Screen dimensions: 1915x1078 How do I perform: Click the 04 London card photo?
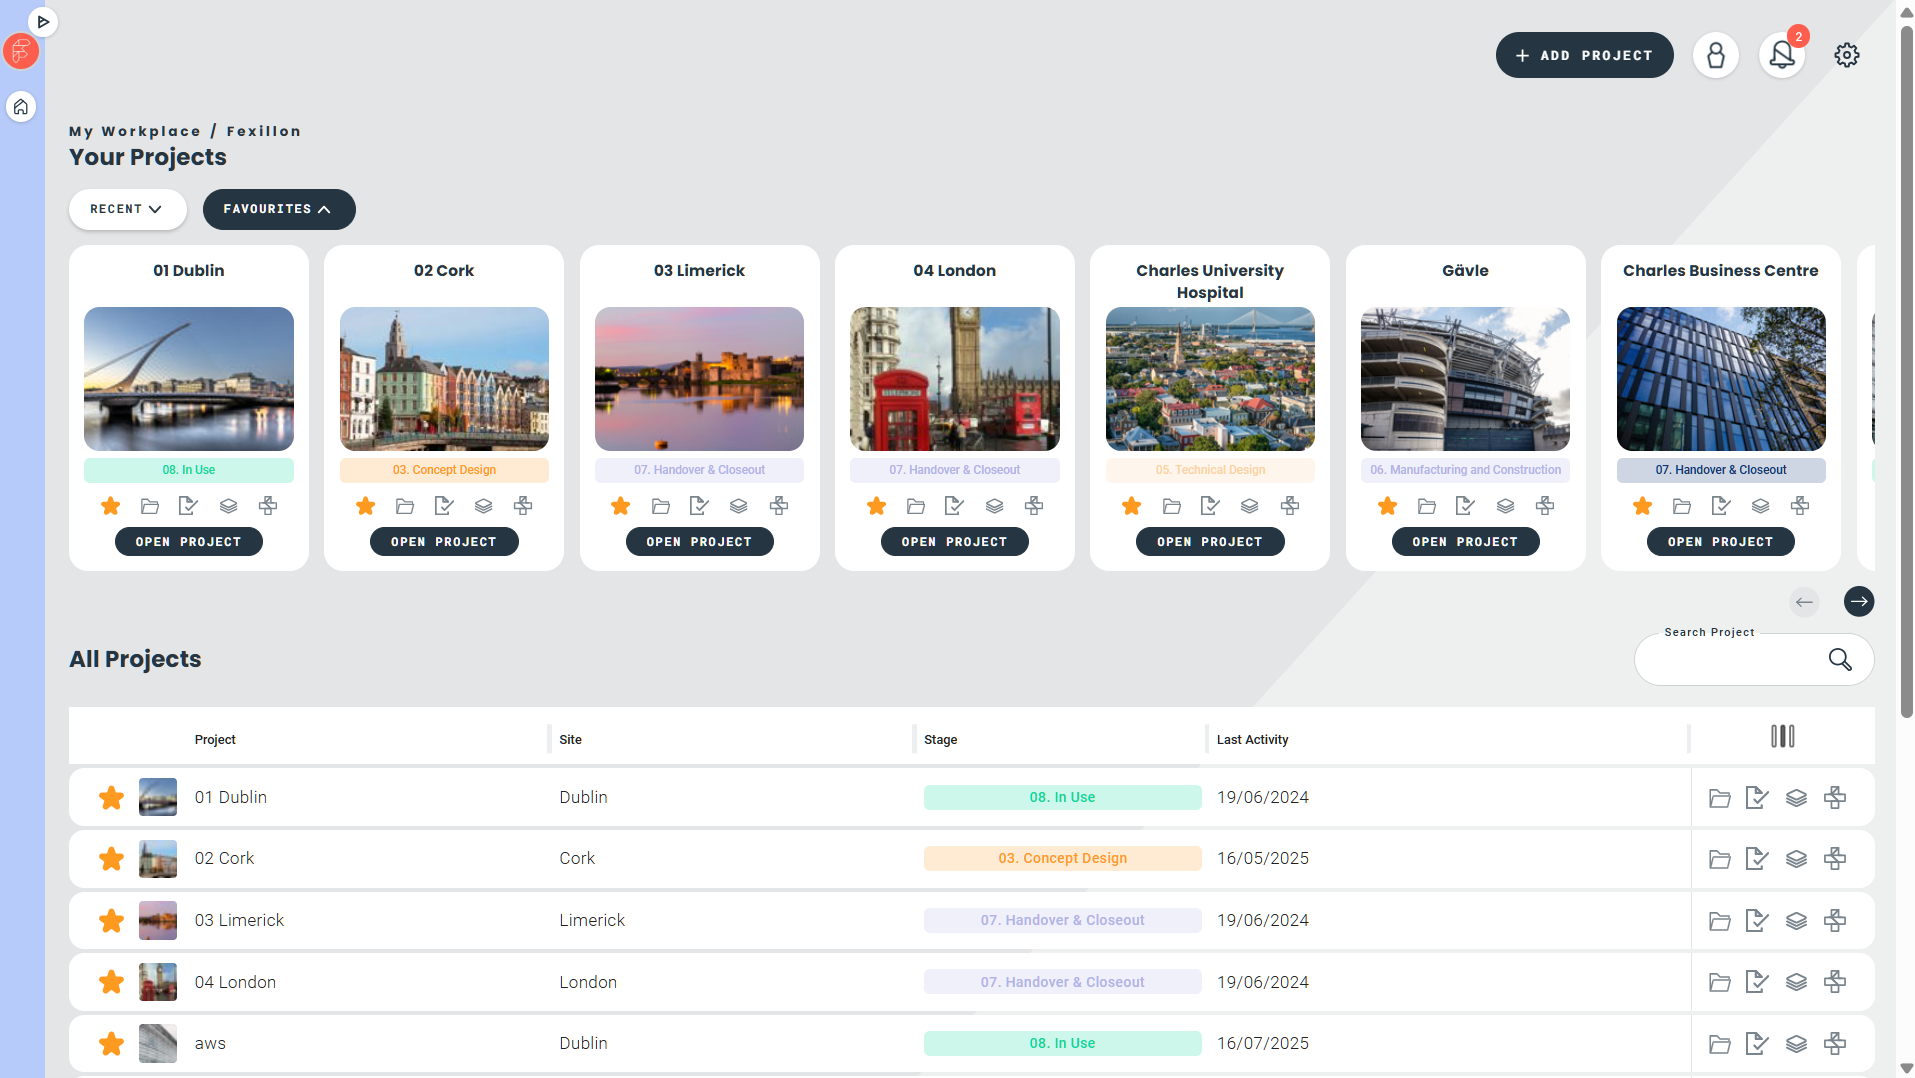tap(955, 379)
